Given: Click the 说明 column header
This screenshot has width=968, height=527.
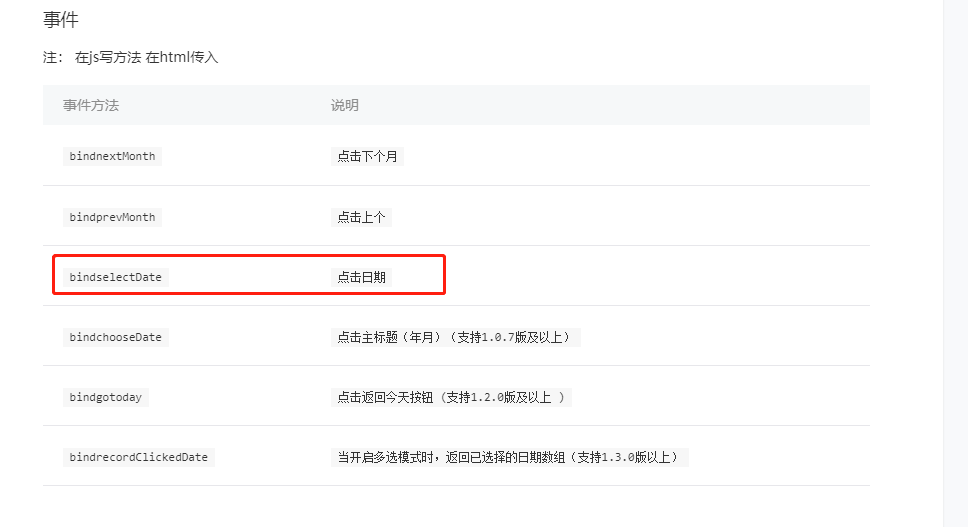Looking at the screenshot, I should pos(344,106).
